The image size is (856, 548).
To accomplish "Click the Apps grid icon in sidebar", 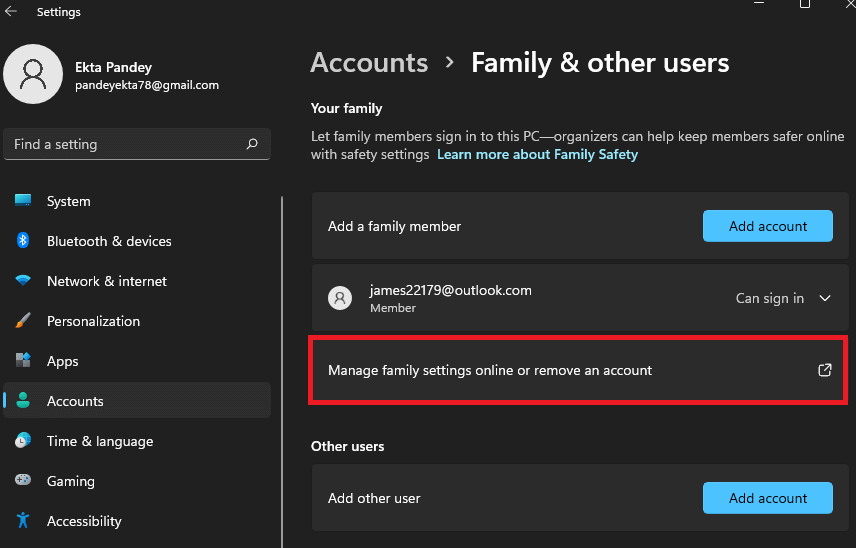I will click(23, 361).
